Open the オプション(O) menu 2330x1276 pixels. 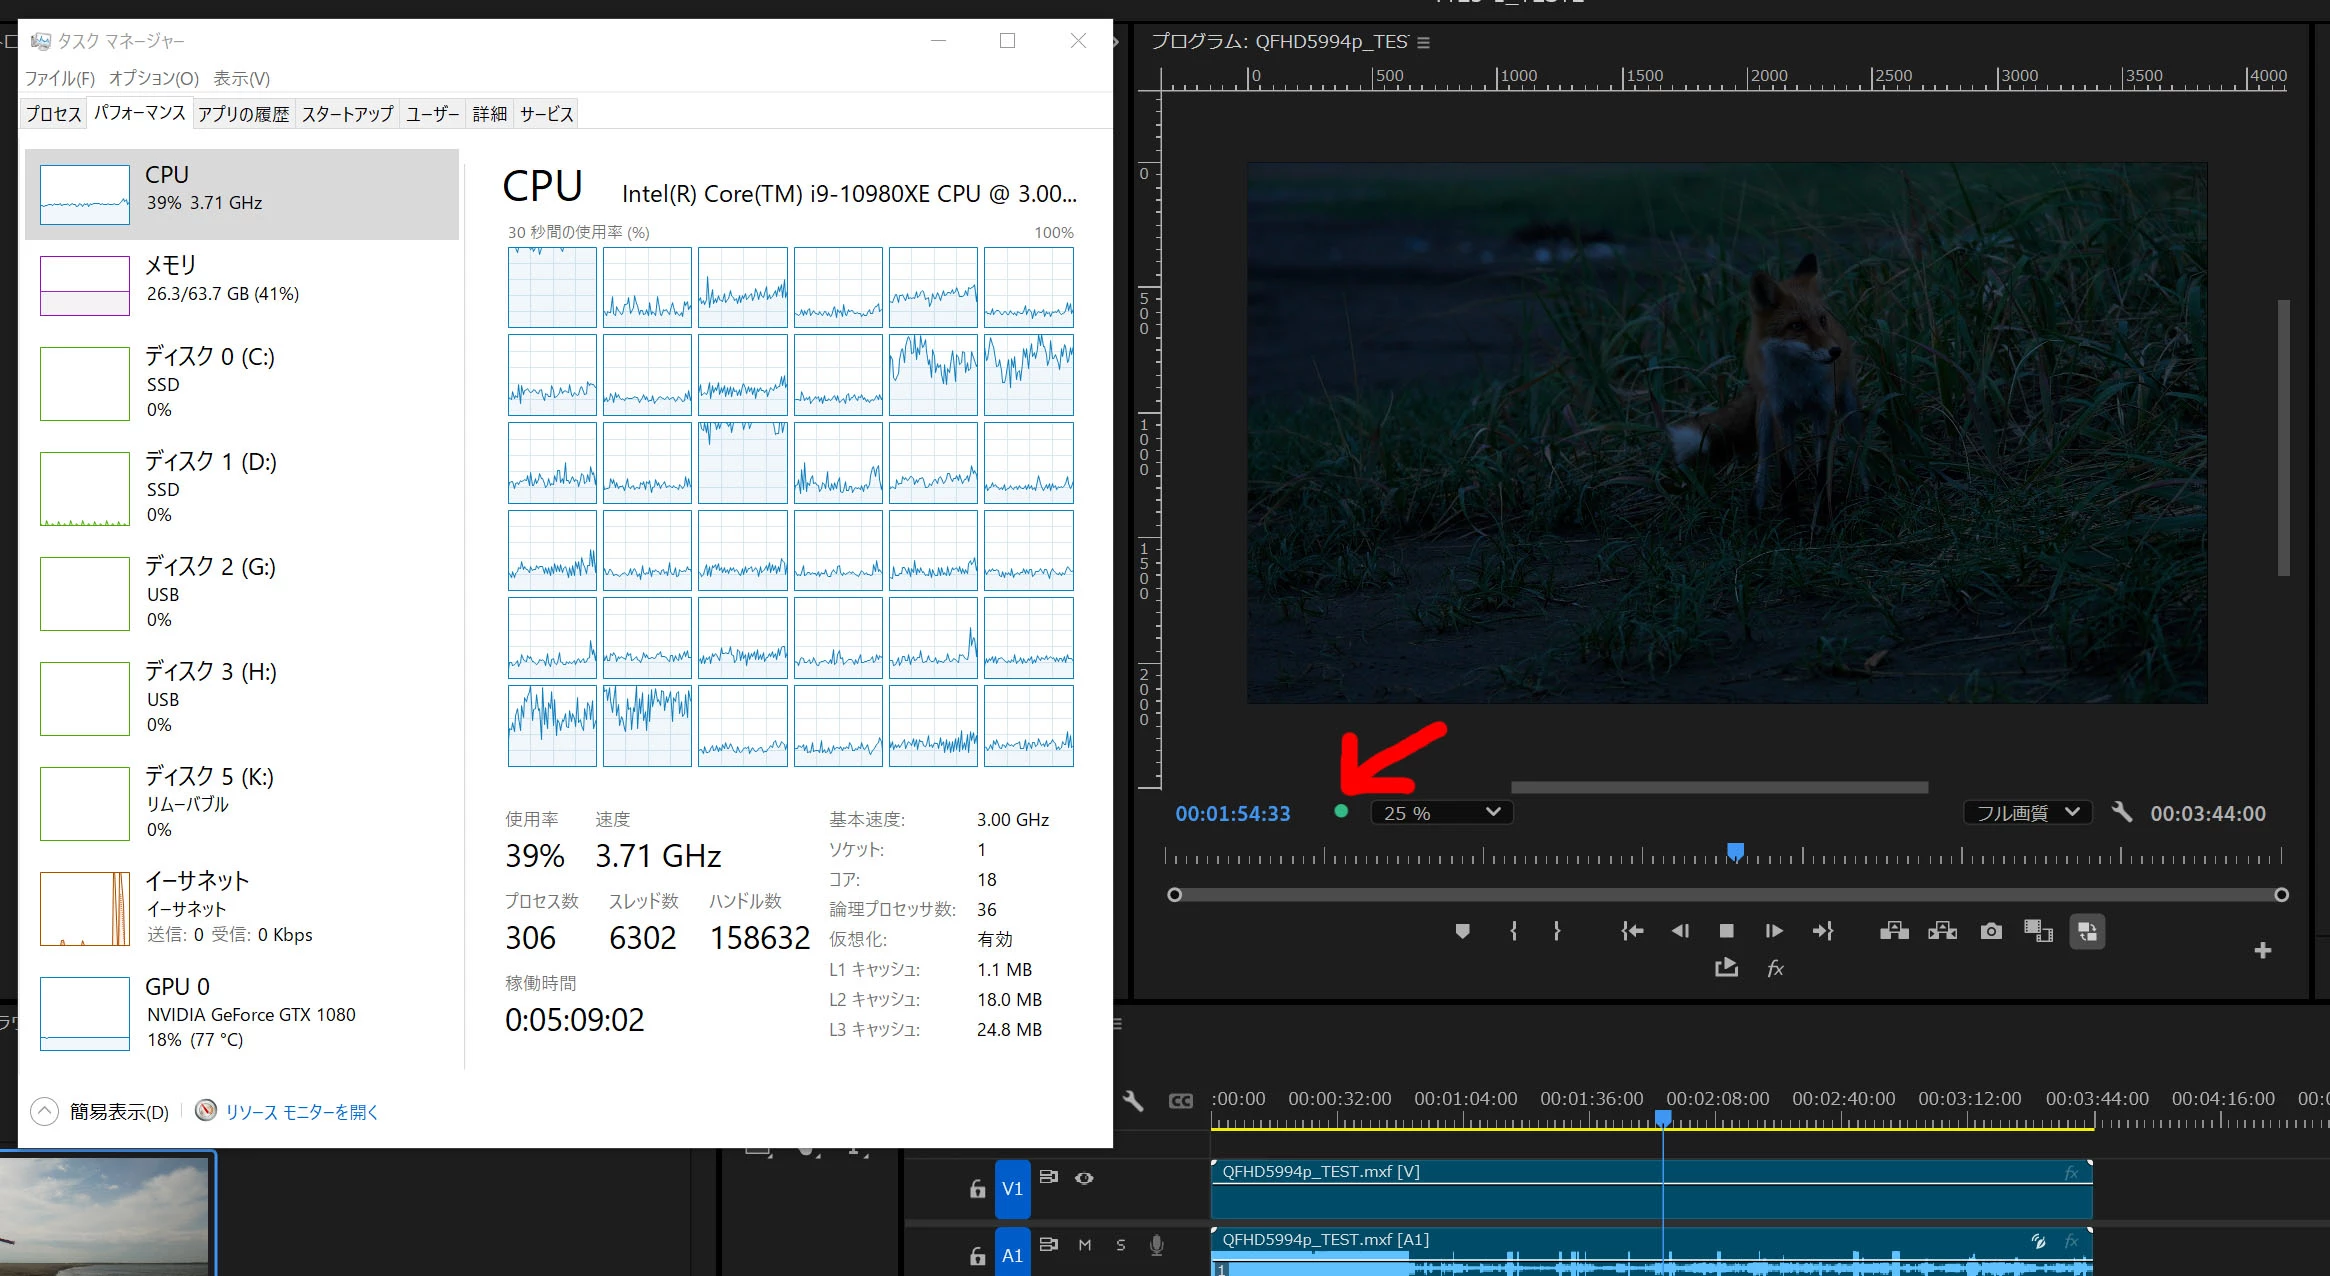coord(154,78)
